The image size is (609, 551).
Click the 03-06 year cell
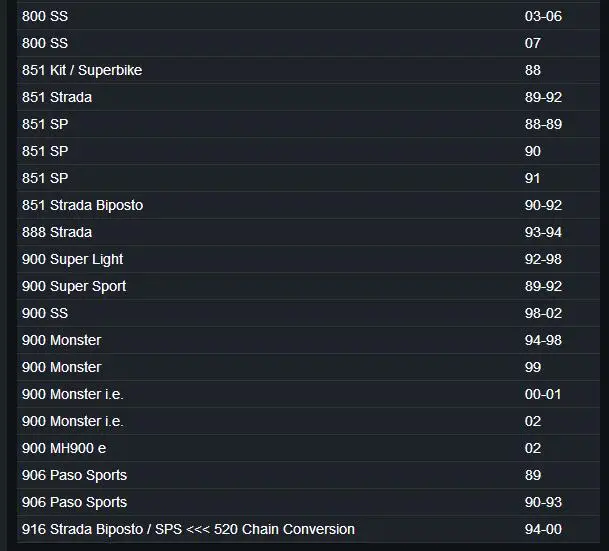pos(543,16)
